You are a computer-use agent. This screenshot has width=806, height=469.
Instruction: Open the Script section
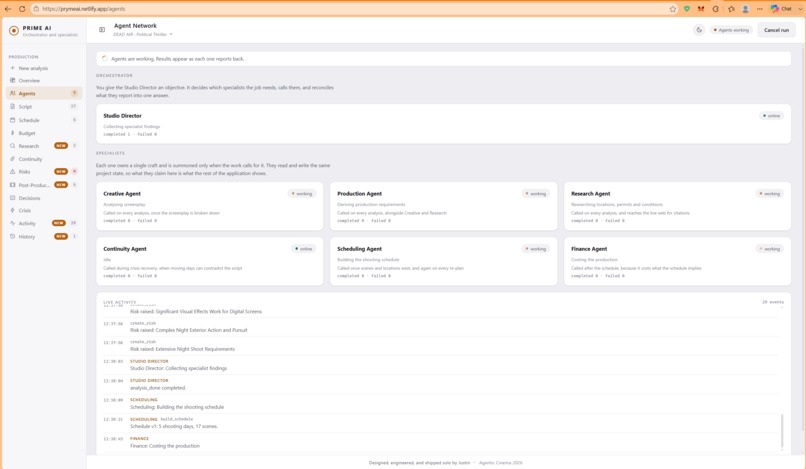(x=43, y=106)
